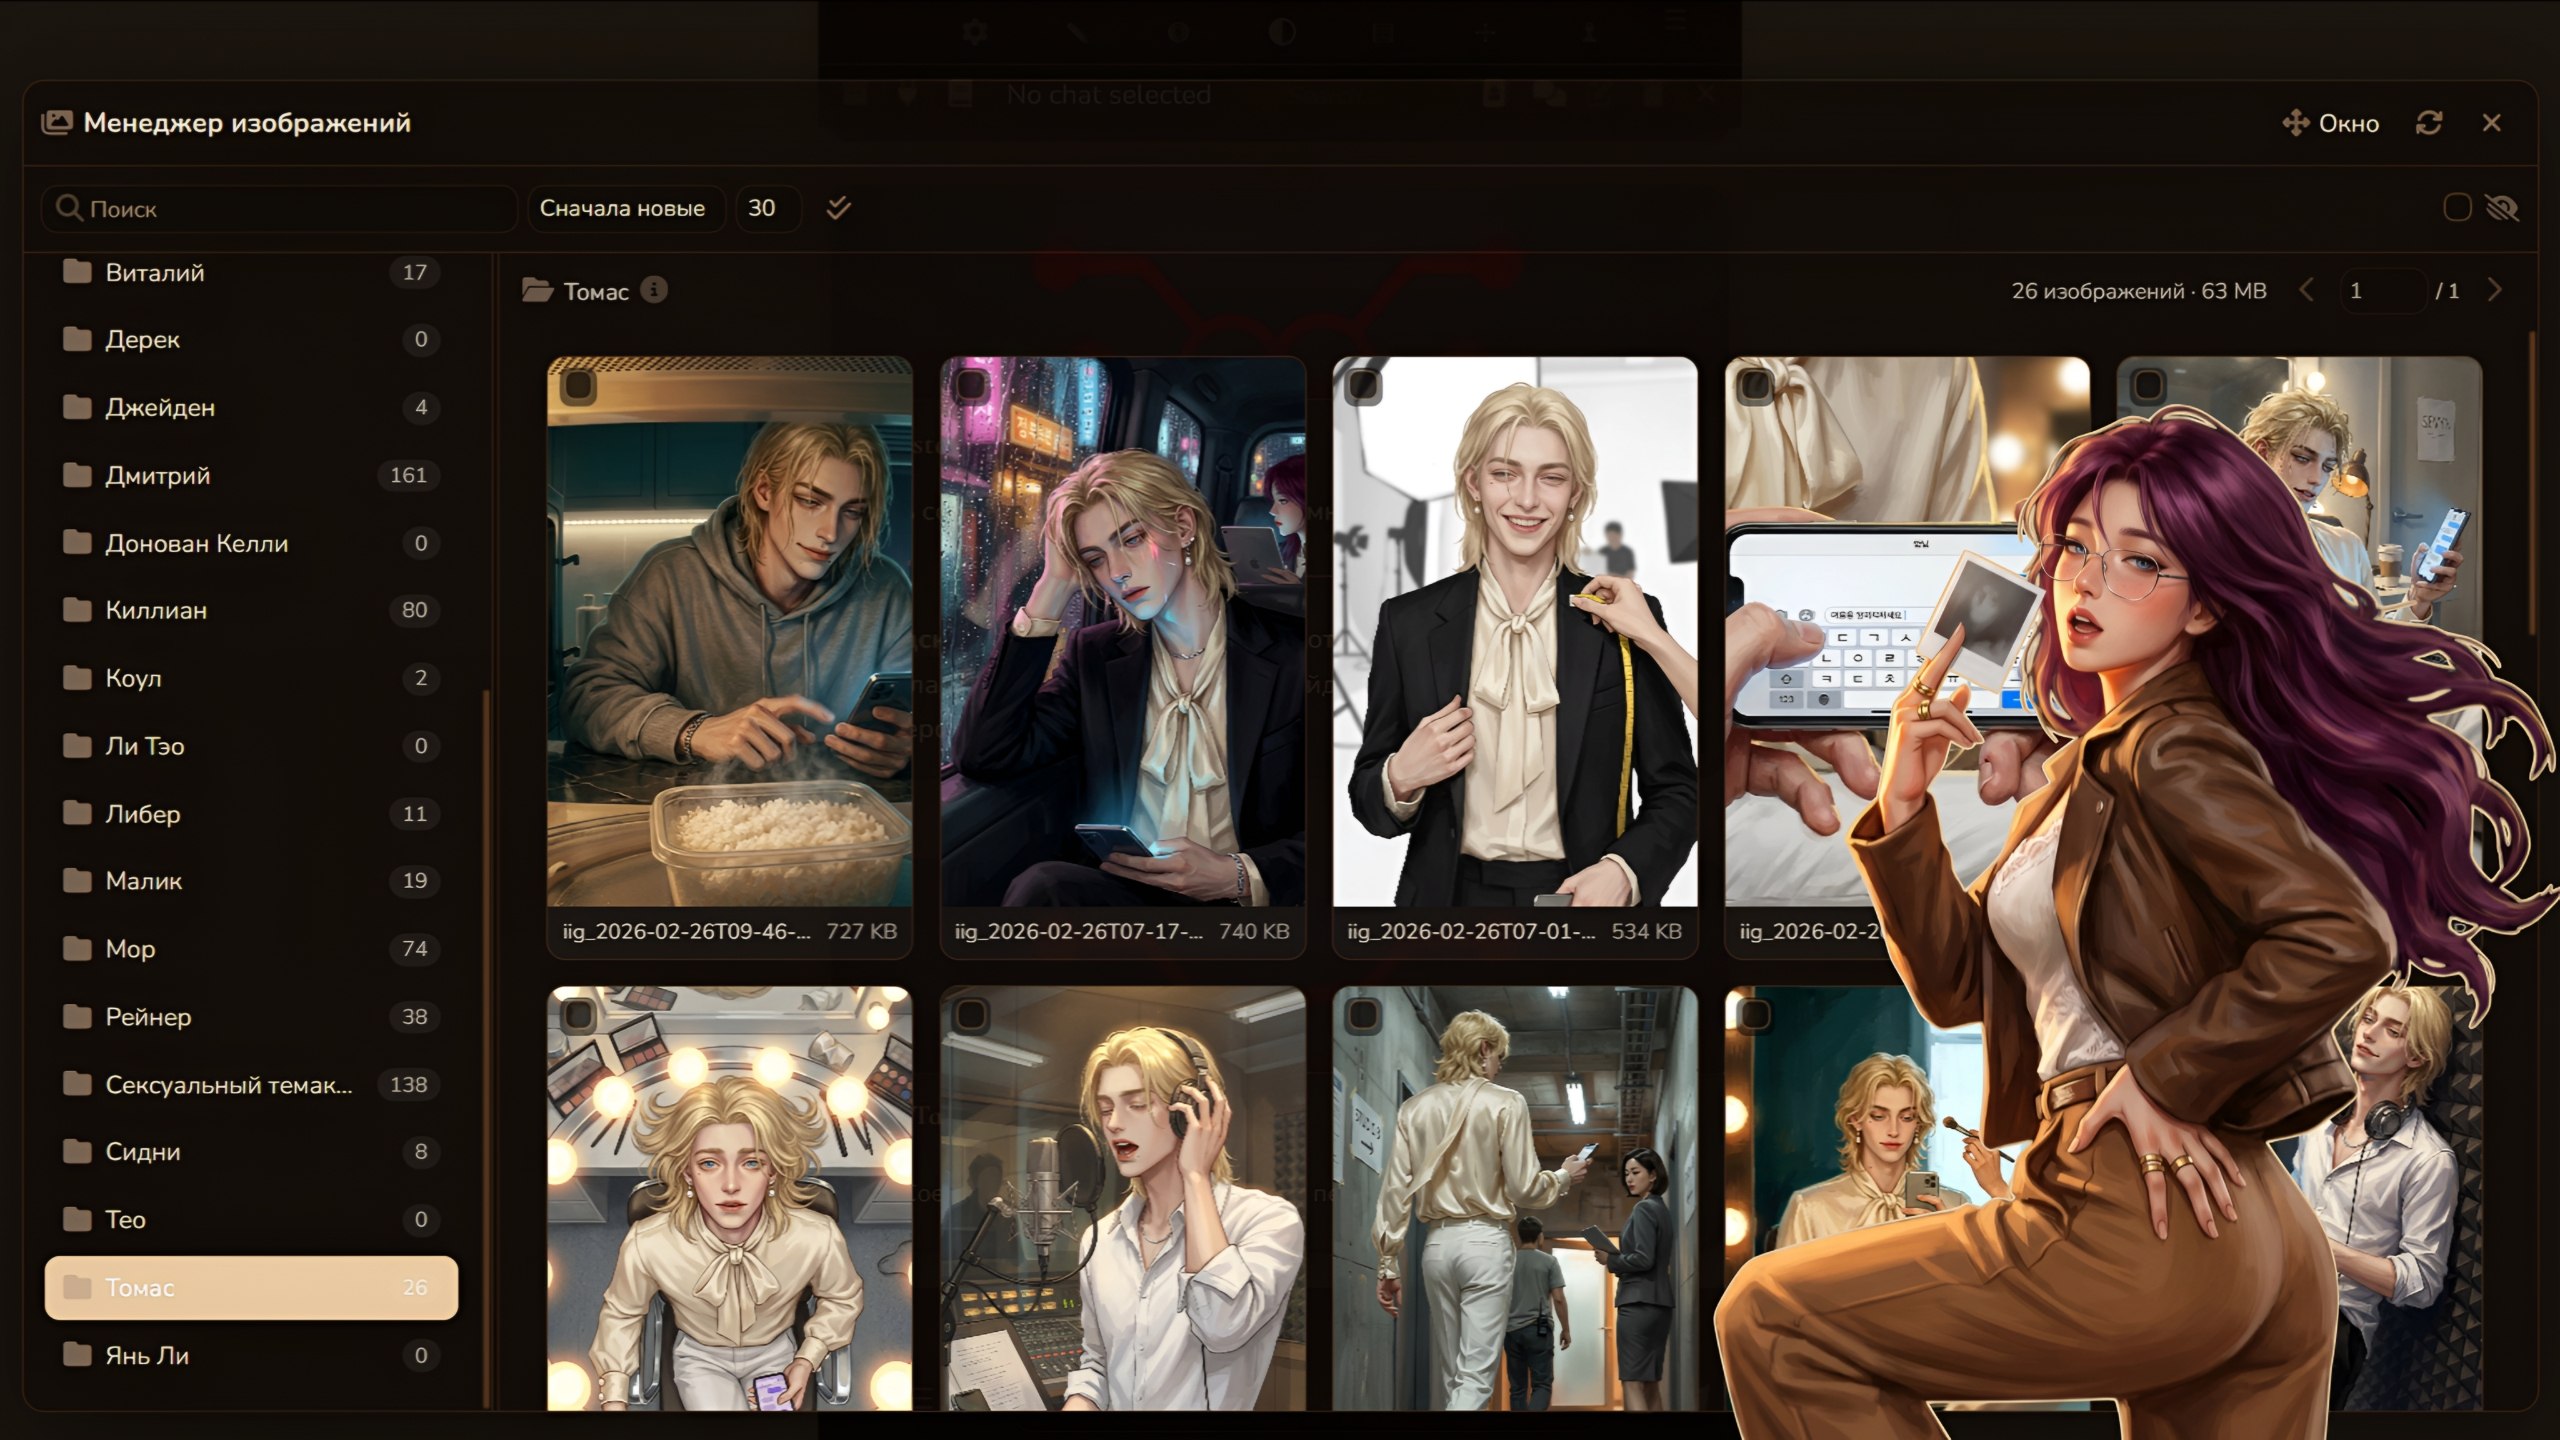Viewport: 2560px width, 1440px height.
Task: Open the Ли Тэо folder
Action: pos(251,746)
